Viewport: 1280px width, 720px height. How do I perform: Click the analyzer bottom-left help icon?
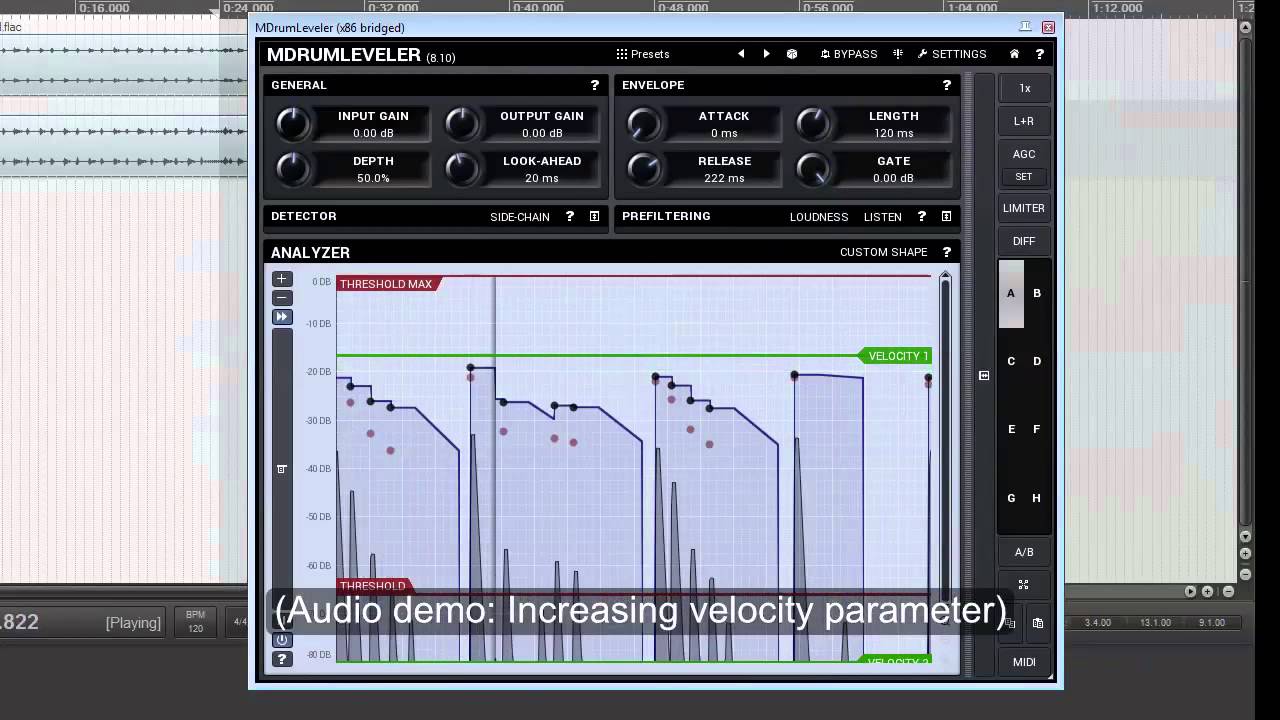coord(282,659)
